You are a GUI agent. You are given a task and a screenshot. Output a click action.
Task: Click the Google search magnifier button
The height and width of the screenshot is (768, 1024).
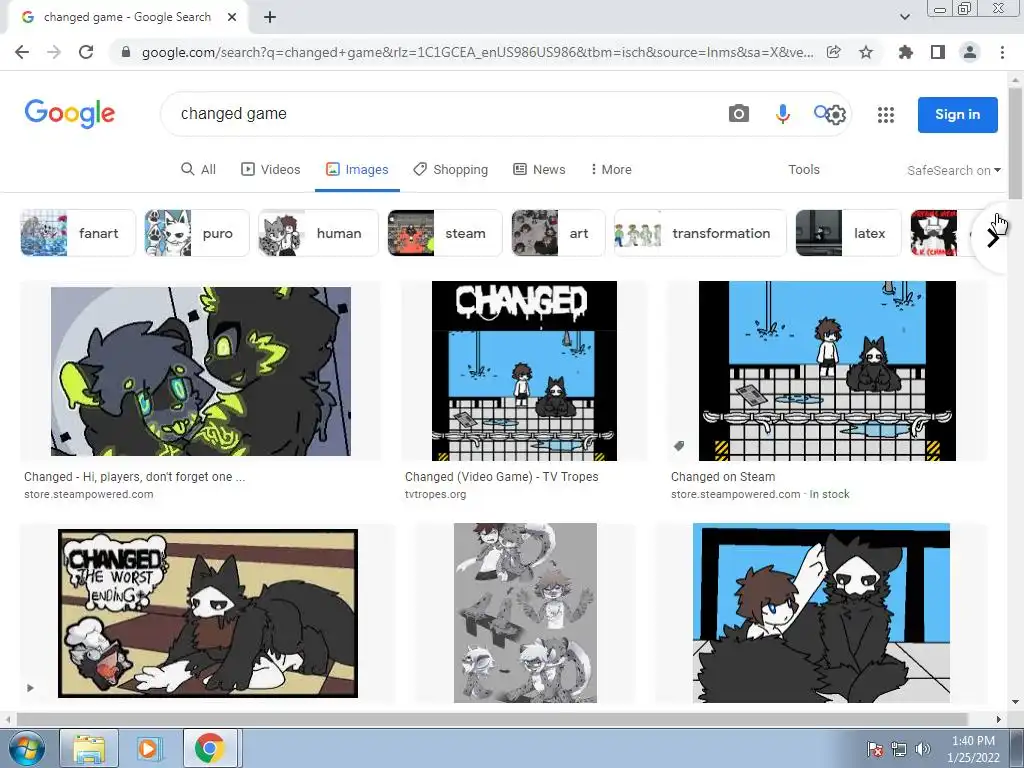click(x=822, y=112)
